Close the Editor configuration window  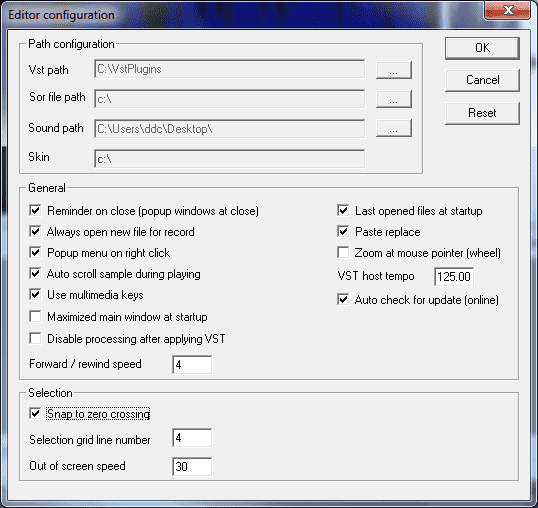click(x=508, y=11)
